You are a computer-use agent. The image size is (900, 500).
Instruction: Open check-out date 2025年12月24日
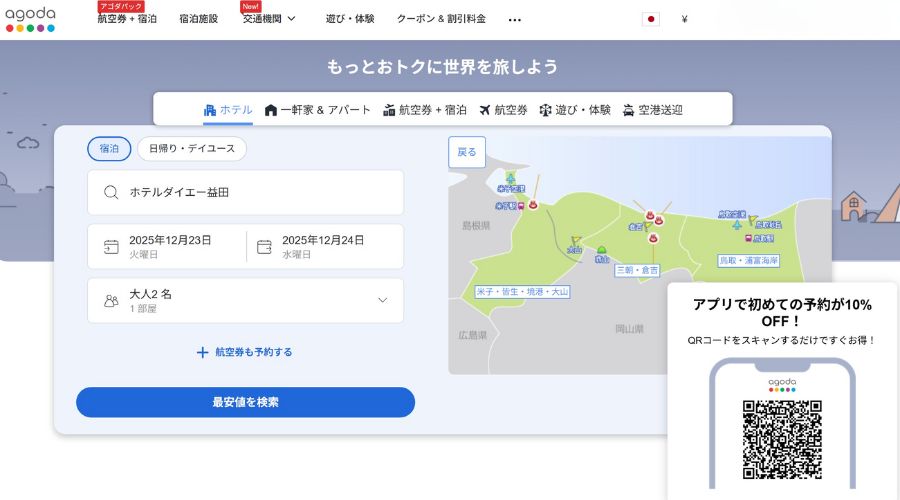pos(325,246)
